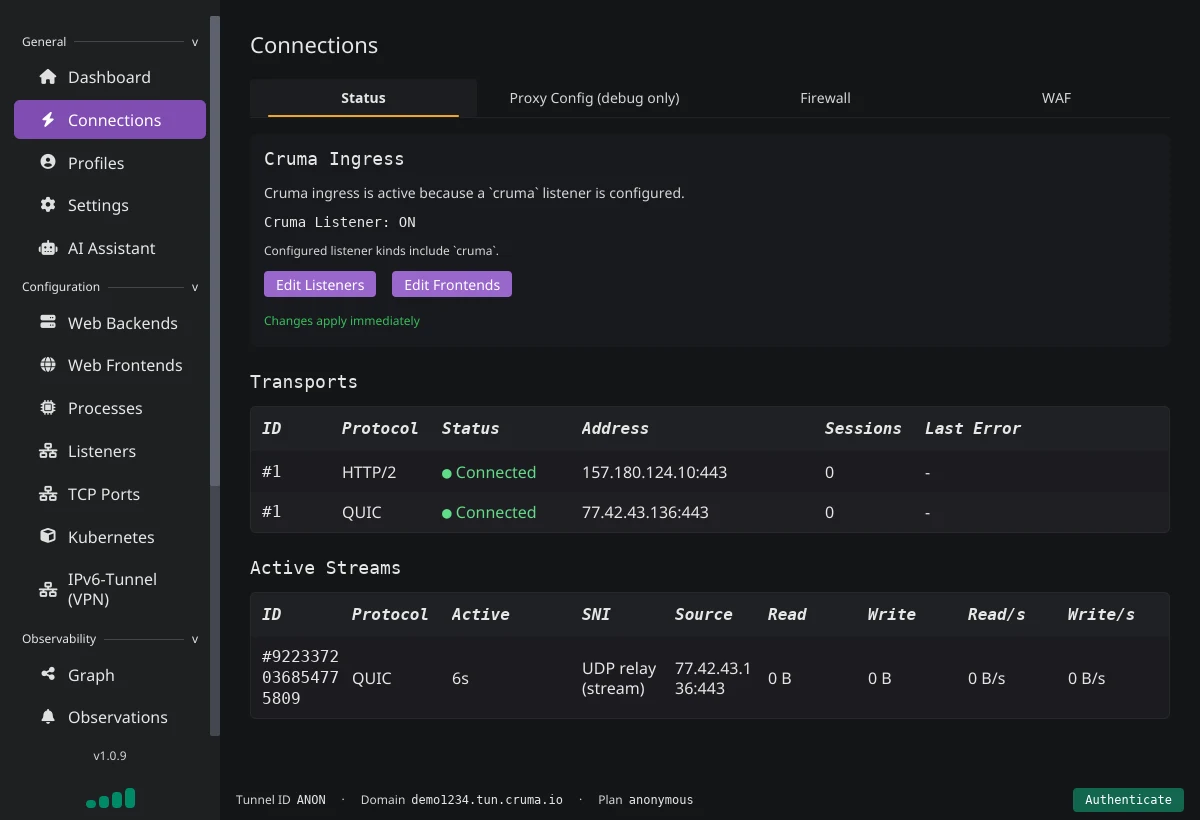Click the IPv6-Tunnel network icon

(47, 590)
